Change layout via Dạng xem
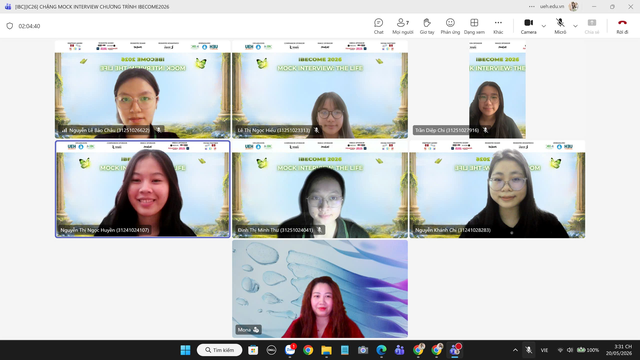This screenshot has height=360, width=640. pyautogui.click(x=474, y=26)
